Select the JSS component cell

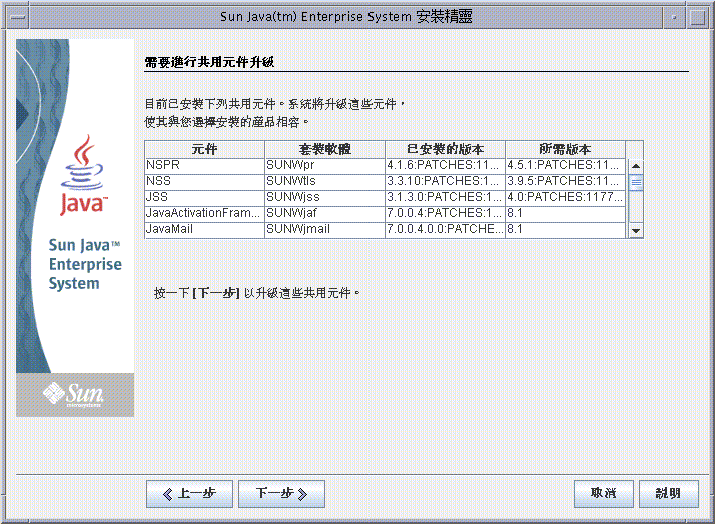click(204, 197)
